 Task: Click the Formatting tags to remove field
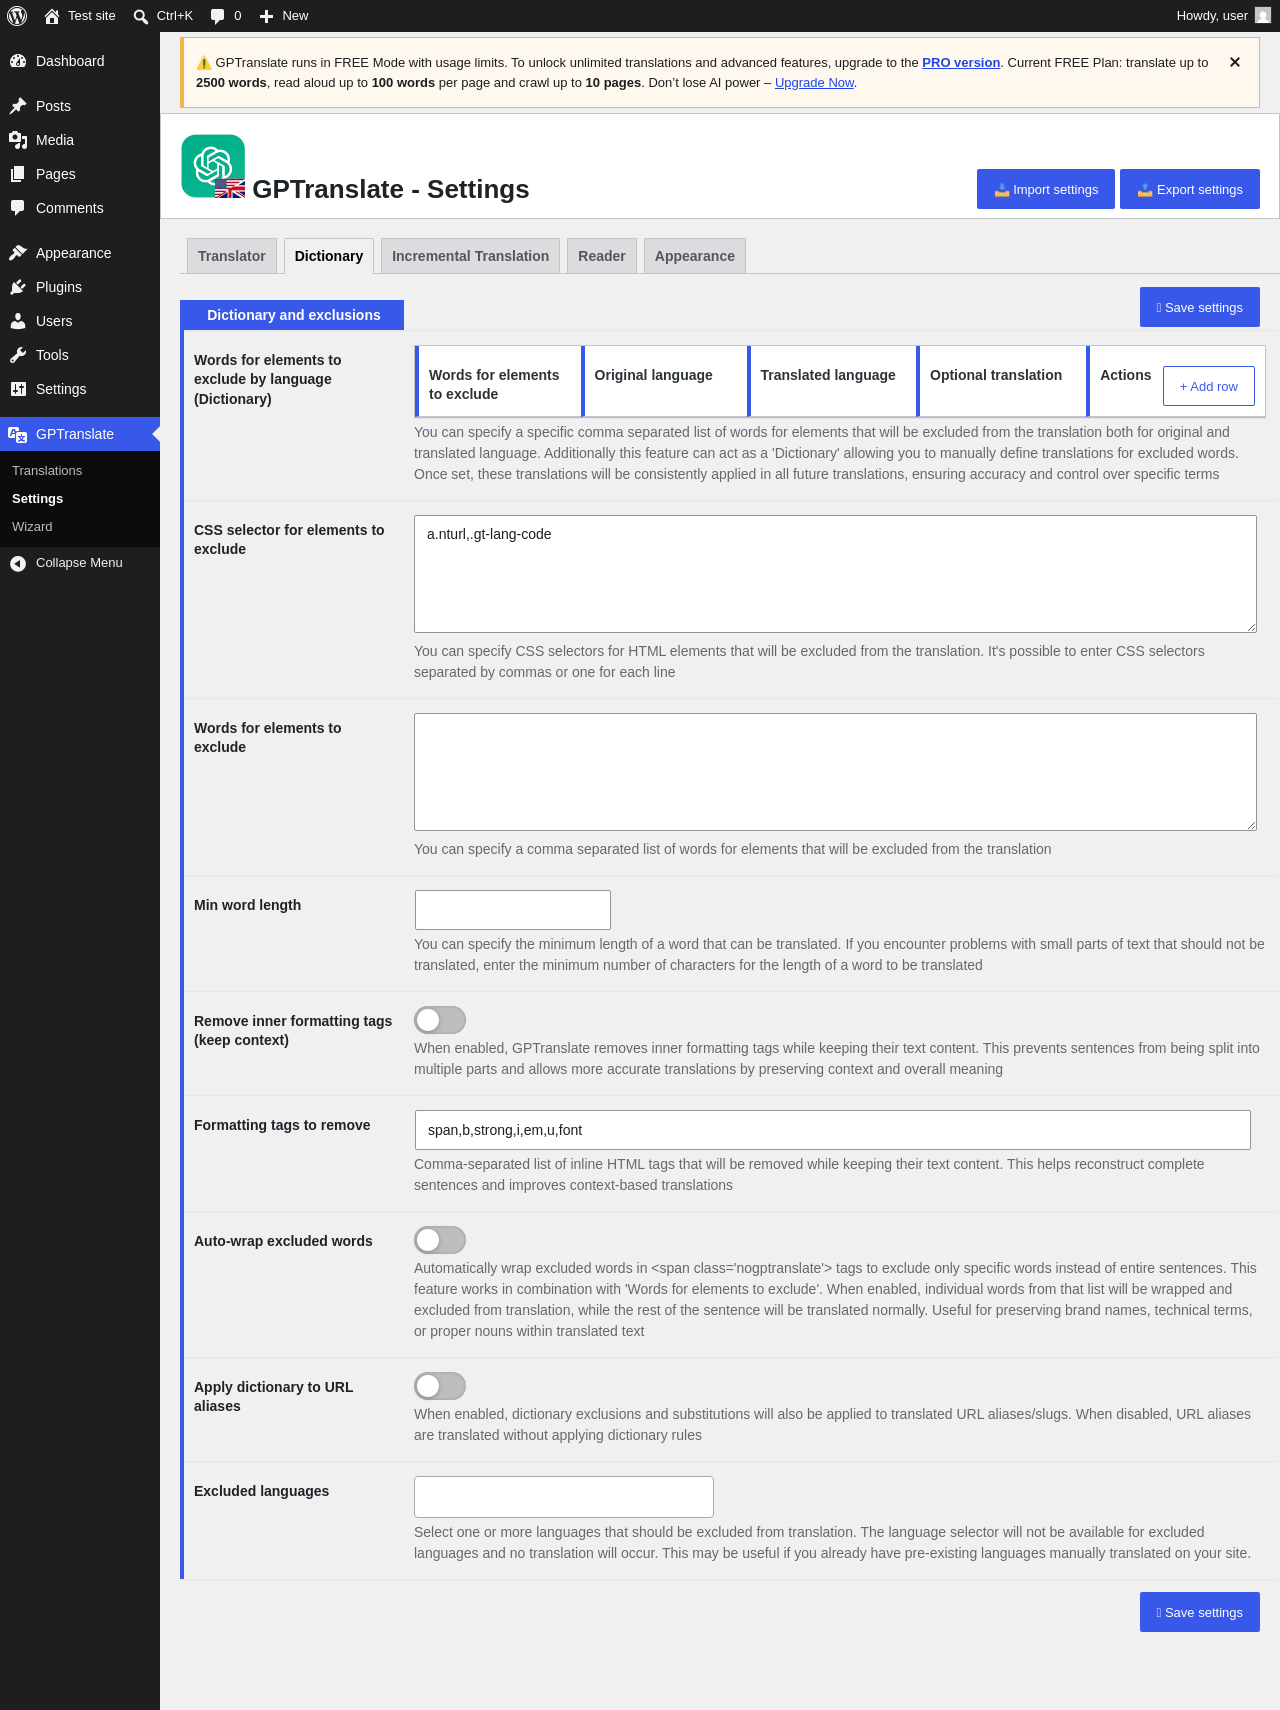[x=833, y=1130]
